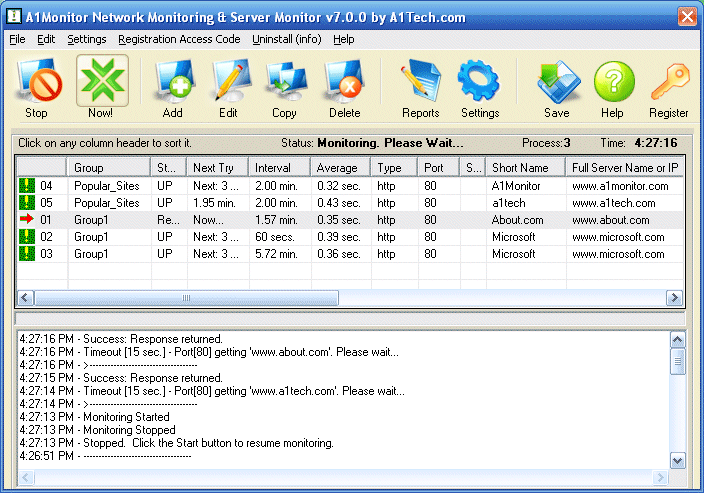704x493 pixels.
Task: Open the File menu
Action: coord(17,39)
